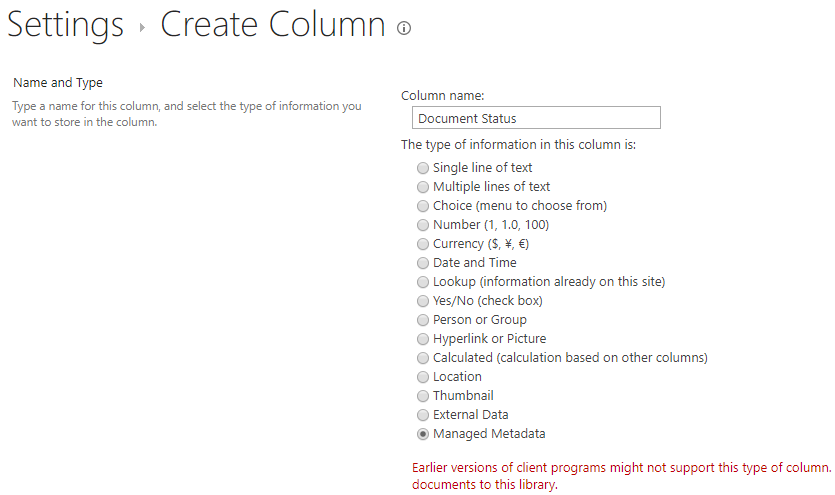Click the selected Managed Metadata radio
The image size is (835, 495).
click(x=423, y=434)
